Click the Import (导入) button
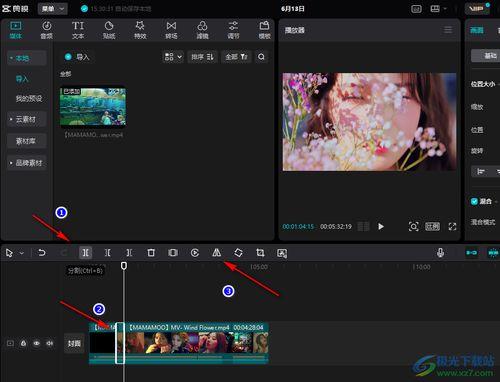500x382 pixels. 77,57
